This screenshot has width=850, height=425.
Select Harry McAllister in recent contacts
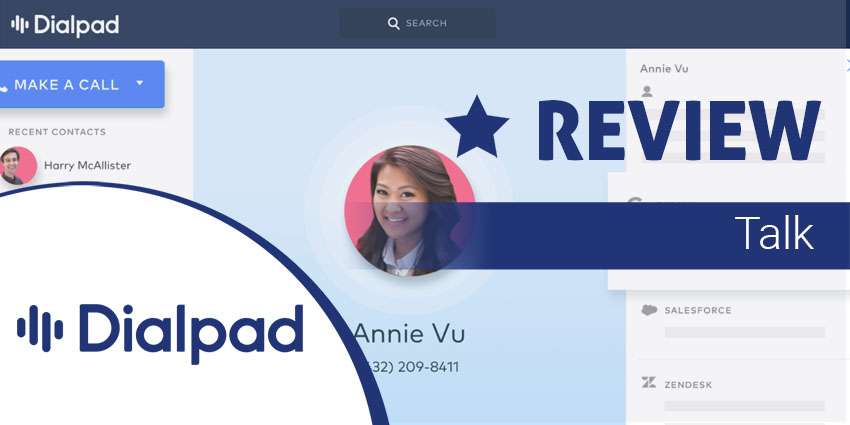87,165
